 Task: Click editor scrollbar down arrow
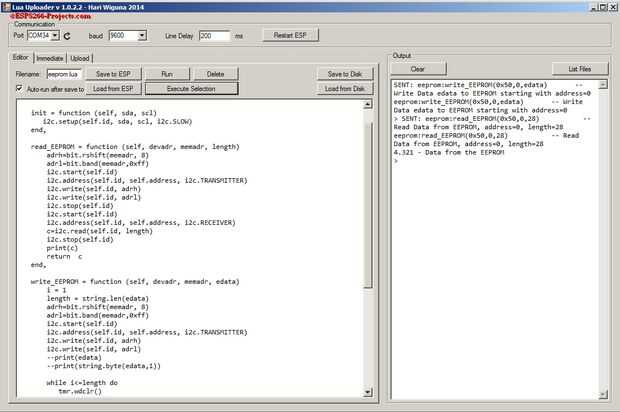pos(368,392)
